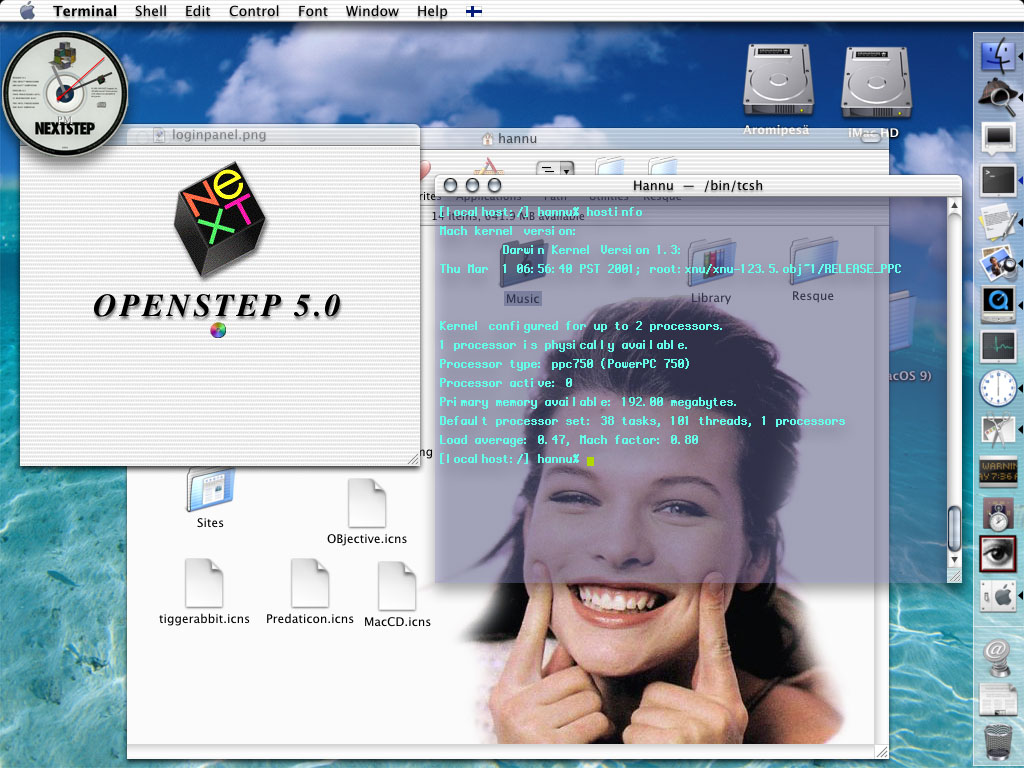Open the Font menu
1024x768 pixels.
pyautogui.click(x=313, y=11)
